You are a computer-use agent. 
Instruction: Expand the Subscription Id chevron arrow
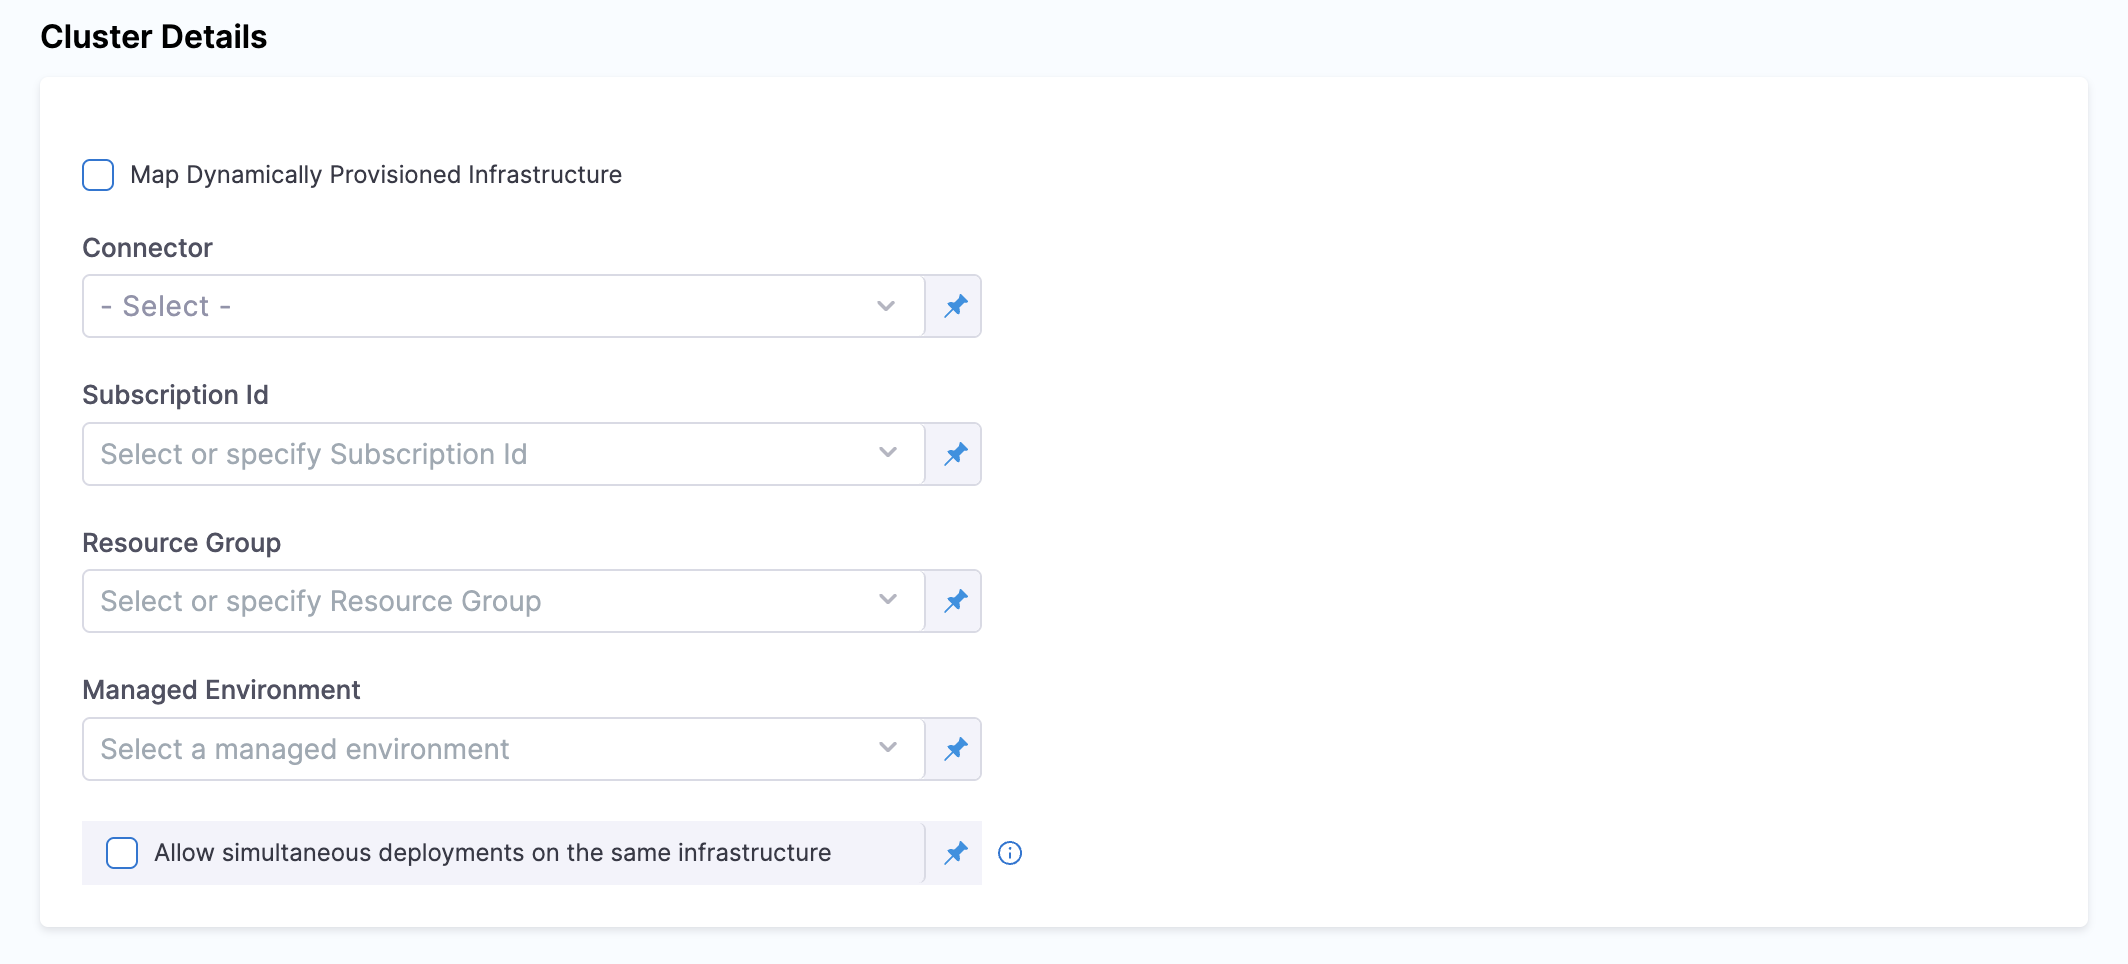(x=887, y=453)
